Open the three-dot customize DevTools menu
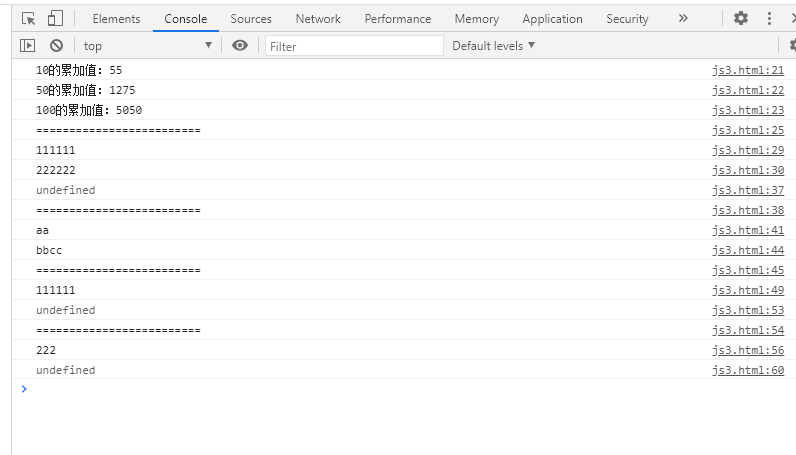 [x=769, y=19]
